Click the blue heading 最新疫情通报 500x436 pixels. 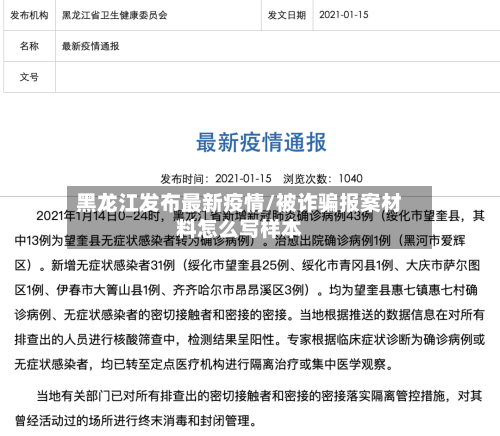coord(261,142)
